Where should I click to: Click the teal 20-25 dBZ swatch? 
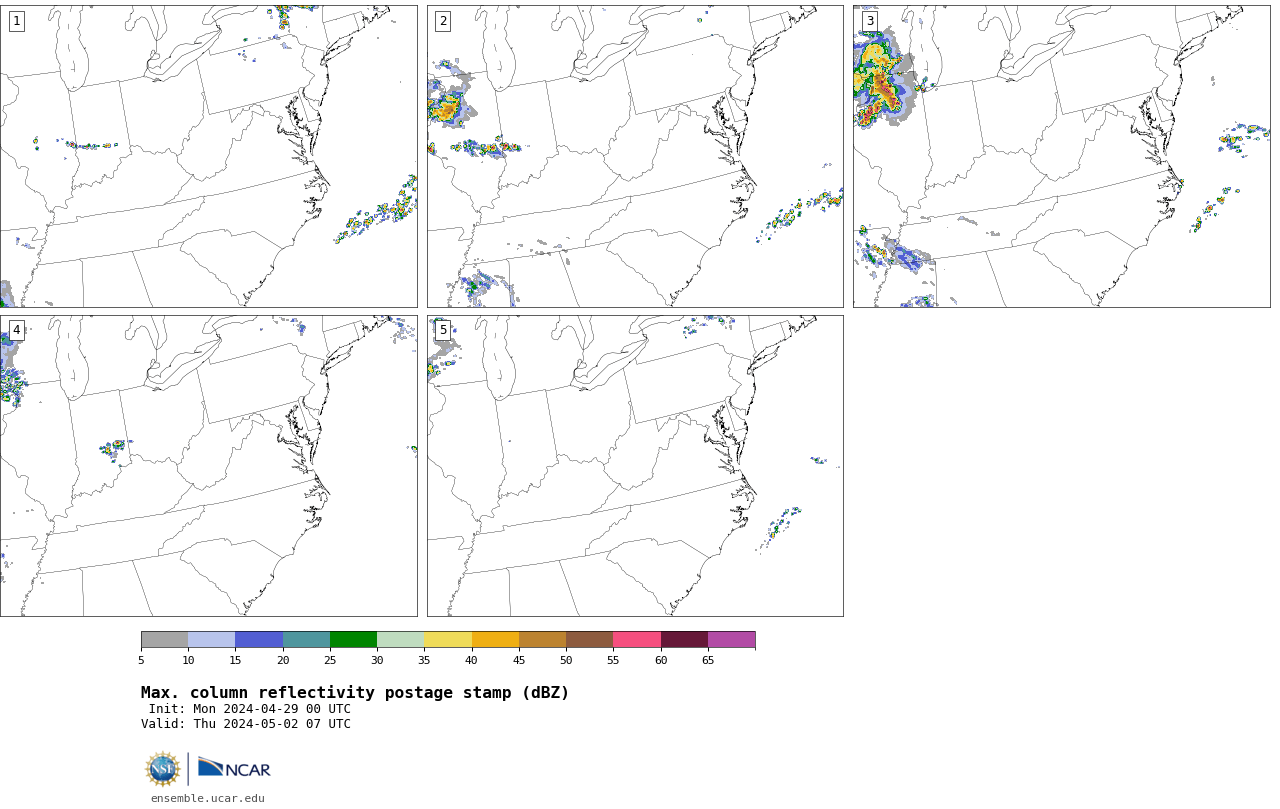click(x=306, y=640)
